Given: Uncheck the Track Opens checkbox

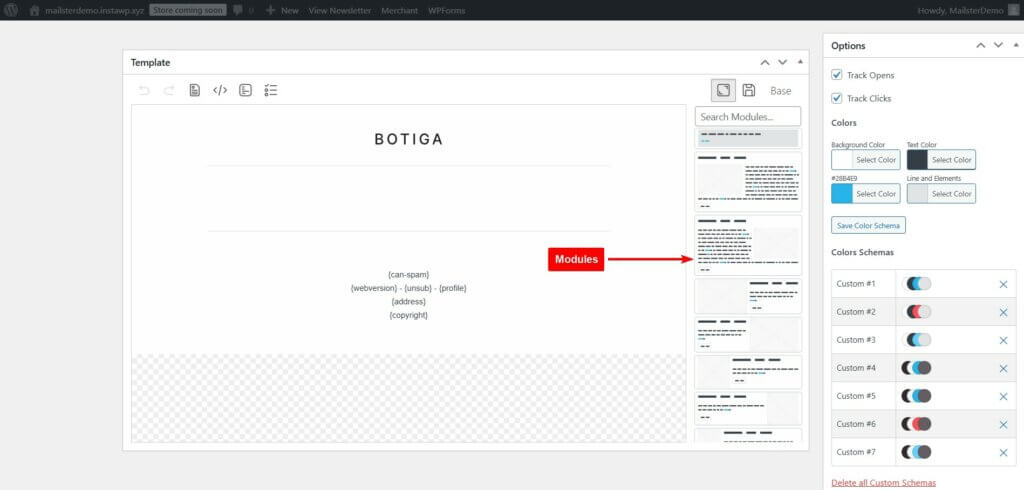Looking at the screenshot, I should coord(837,75).
